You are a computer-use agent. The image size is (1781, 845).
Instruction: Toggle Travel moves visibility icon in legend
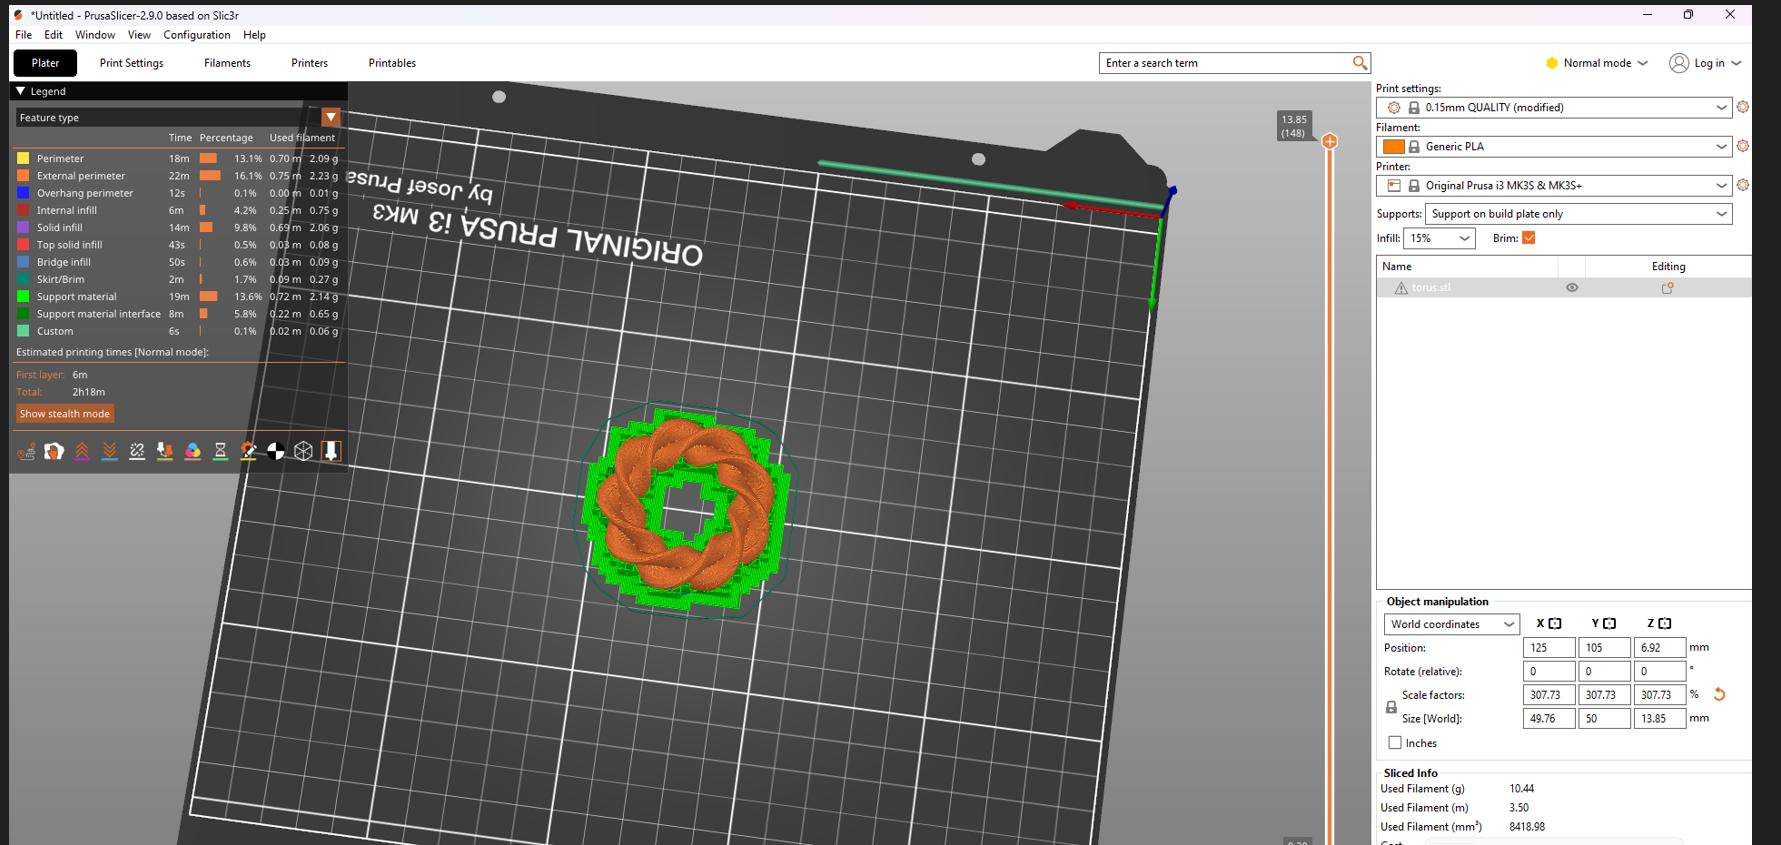click(26, 451)
